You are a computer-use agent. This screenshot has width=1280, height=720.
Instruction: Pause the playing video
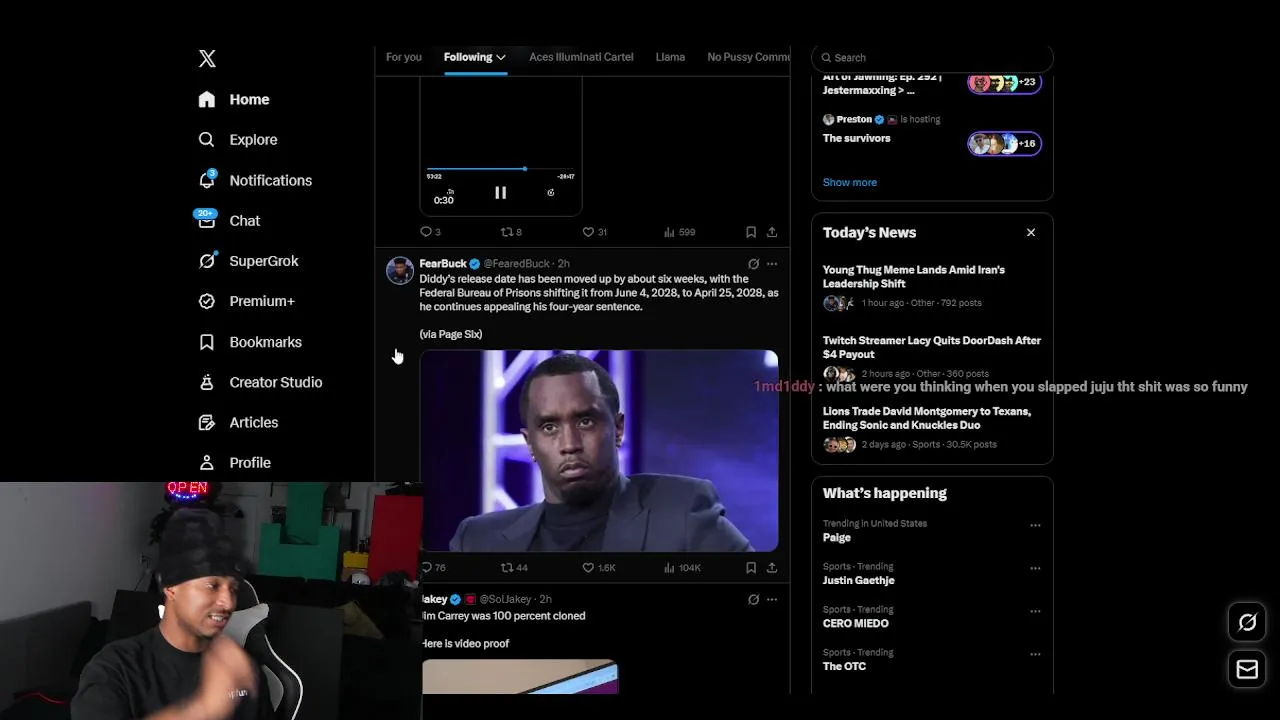(500, 193)
